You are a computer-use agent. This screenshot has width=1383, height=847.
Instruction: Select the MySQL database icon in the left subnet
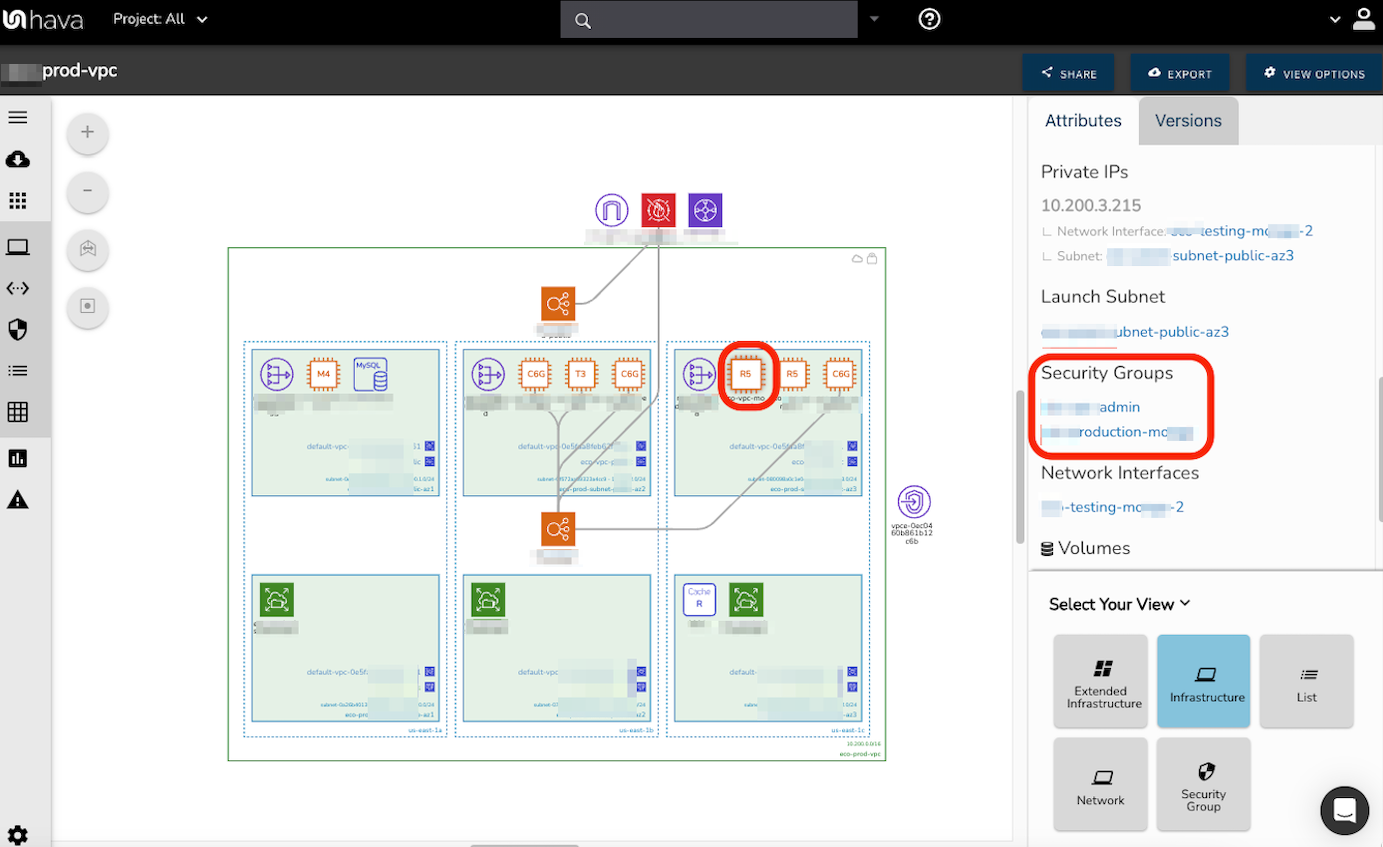click(369, 373)
